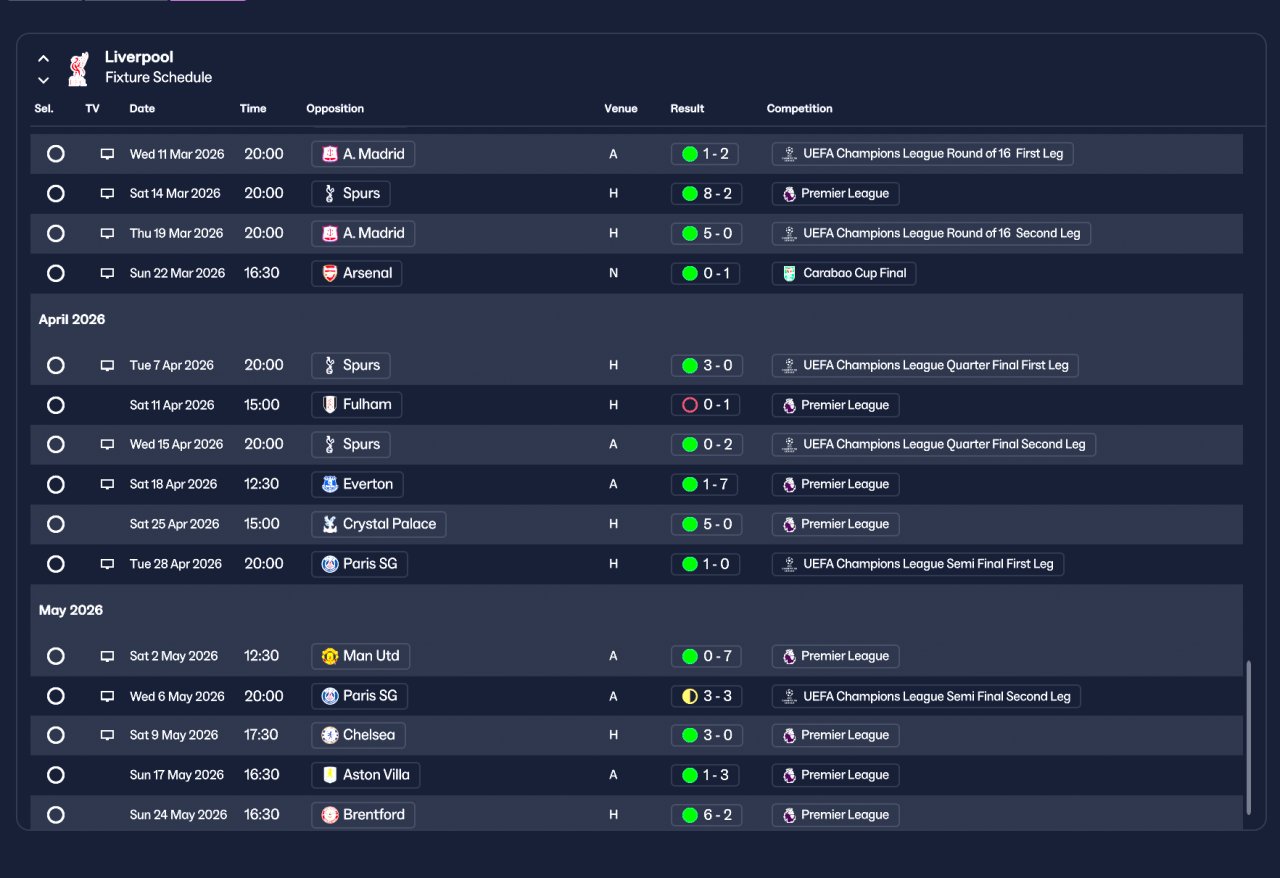This screenshot has height=878, width=1280.
Task: Click the Paris SG badge on 28 Apr
Action: [330, 564]
